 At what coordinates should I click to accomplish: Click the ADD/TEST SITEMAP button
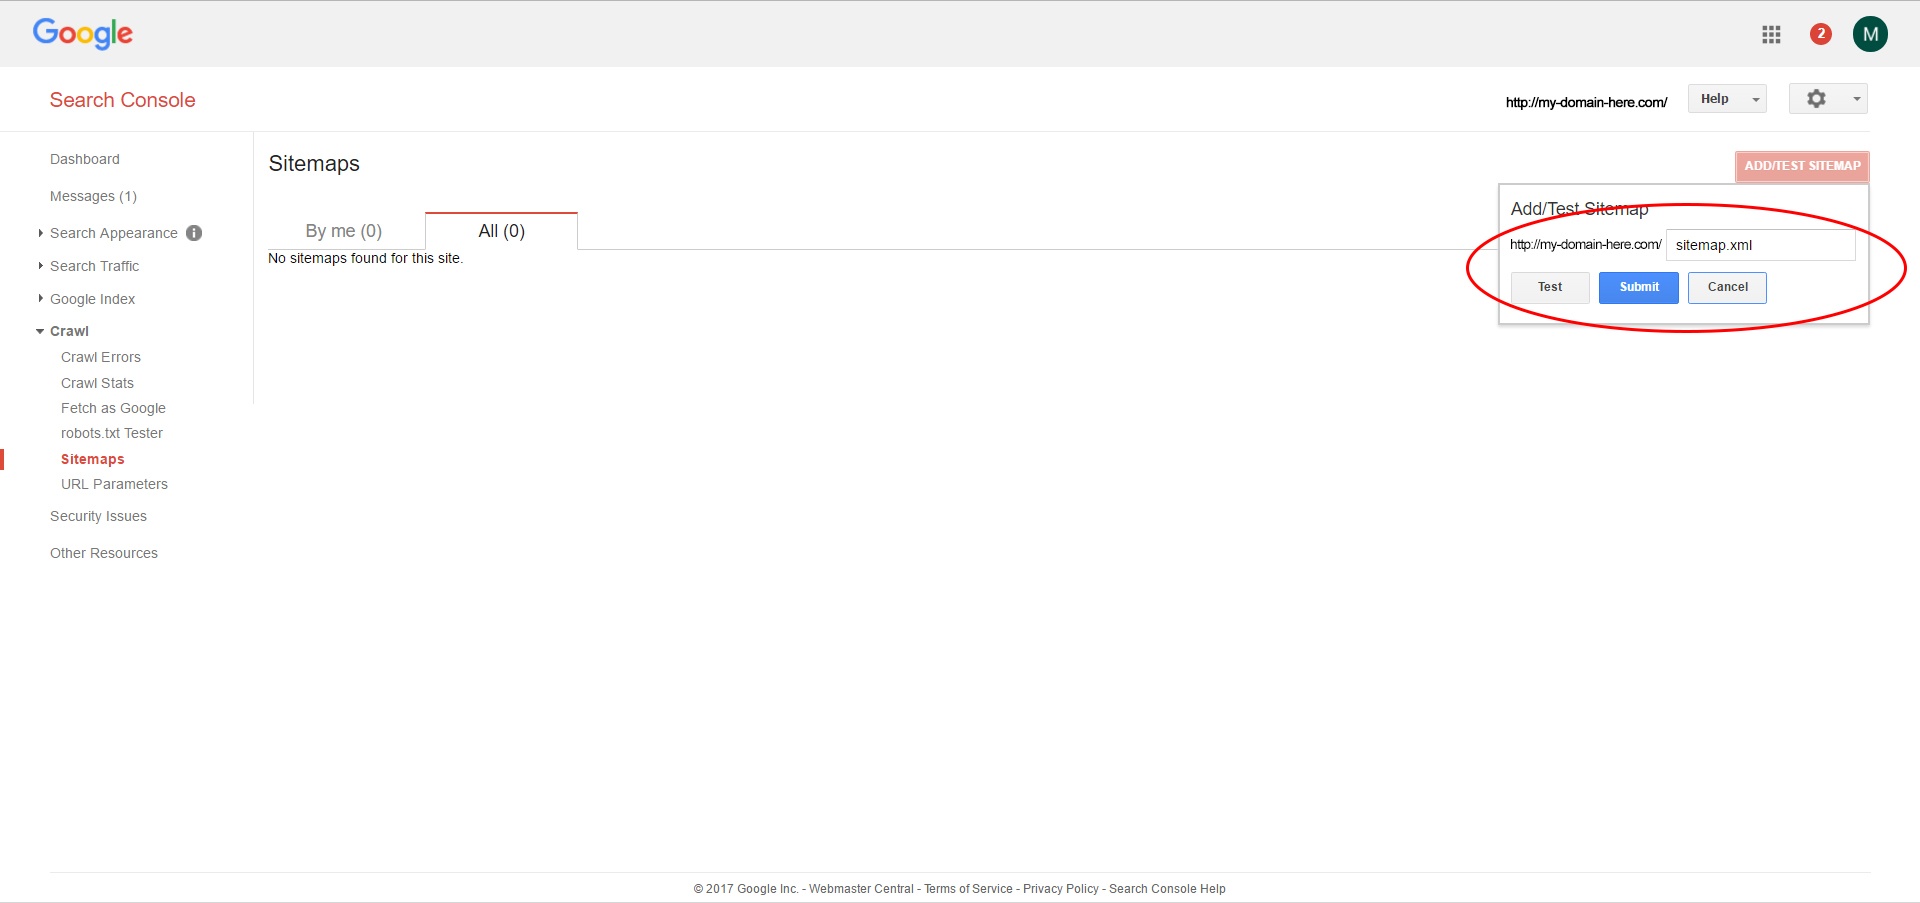point(1802,166)
